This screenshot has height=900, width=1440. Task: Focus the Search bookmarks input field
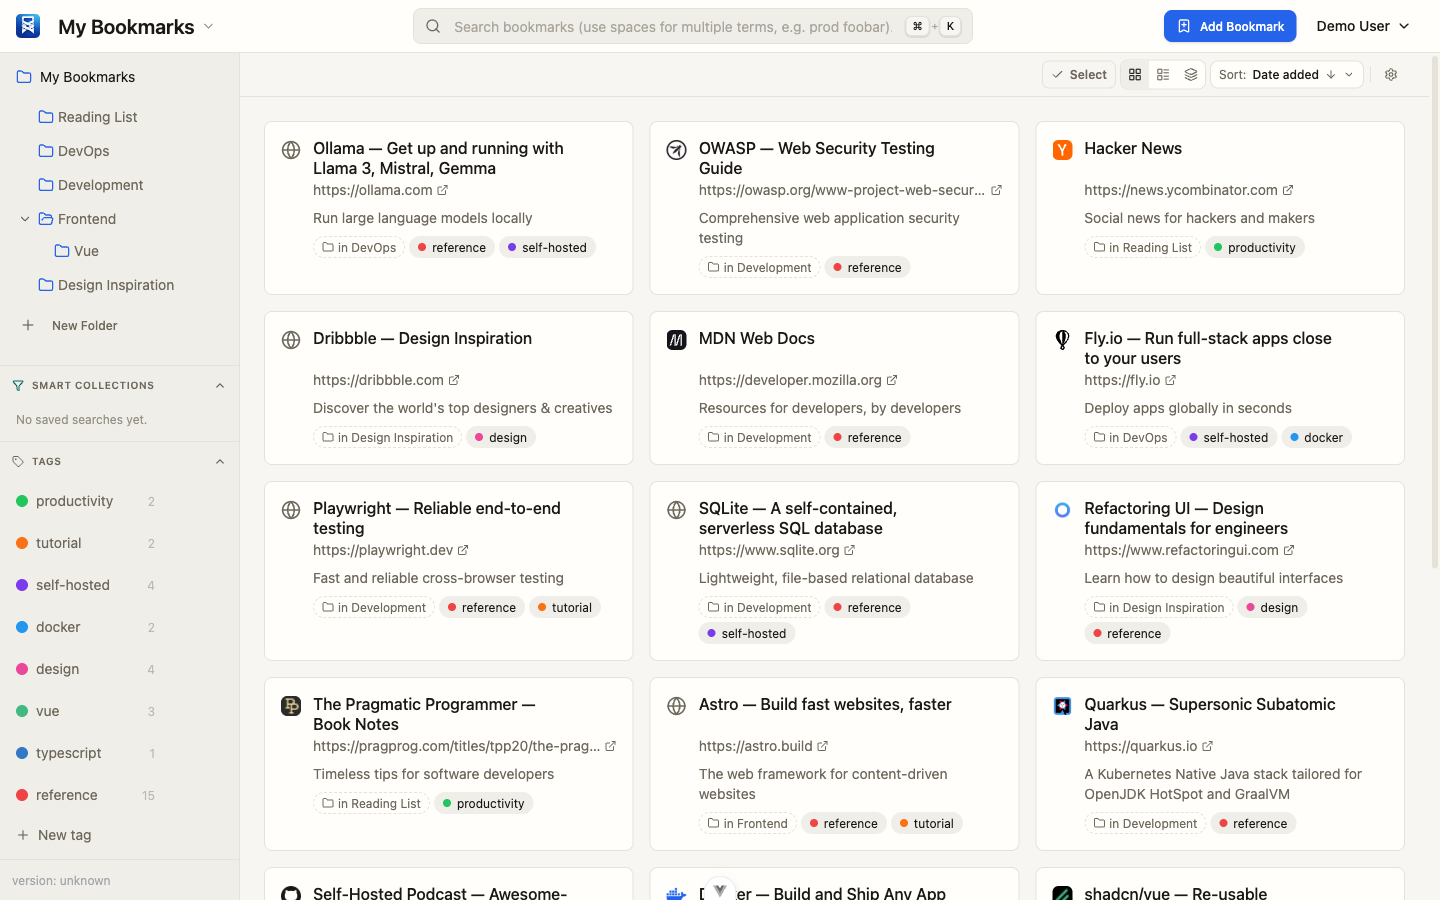point(692,26)
